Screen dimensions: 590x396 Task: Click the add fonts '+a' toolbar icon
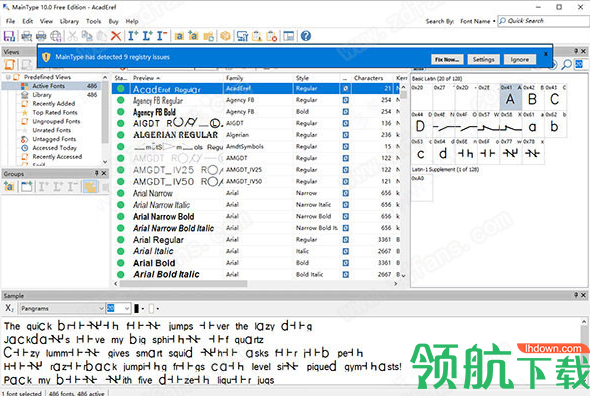pyautogui.click(x=193, y=36)
